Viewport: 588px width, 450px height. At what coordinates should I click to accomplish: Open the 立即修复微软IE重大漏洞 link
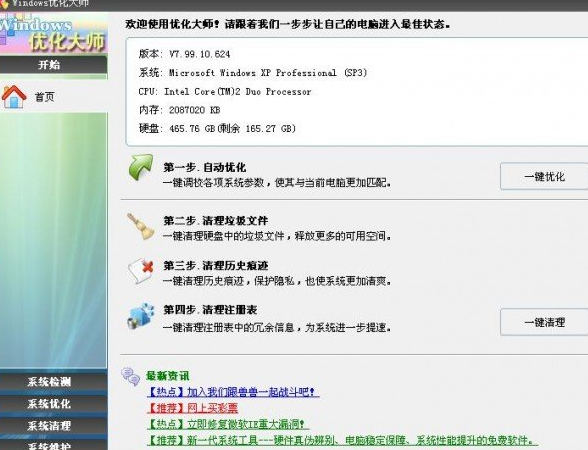[228, 424]
